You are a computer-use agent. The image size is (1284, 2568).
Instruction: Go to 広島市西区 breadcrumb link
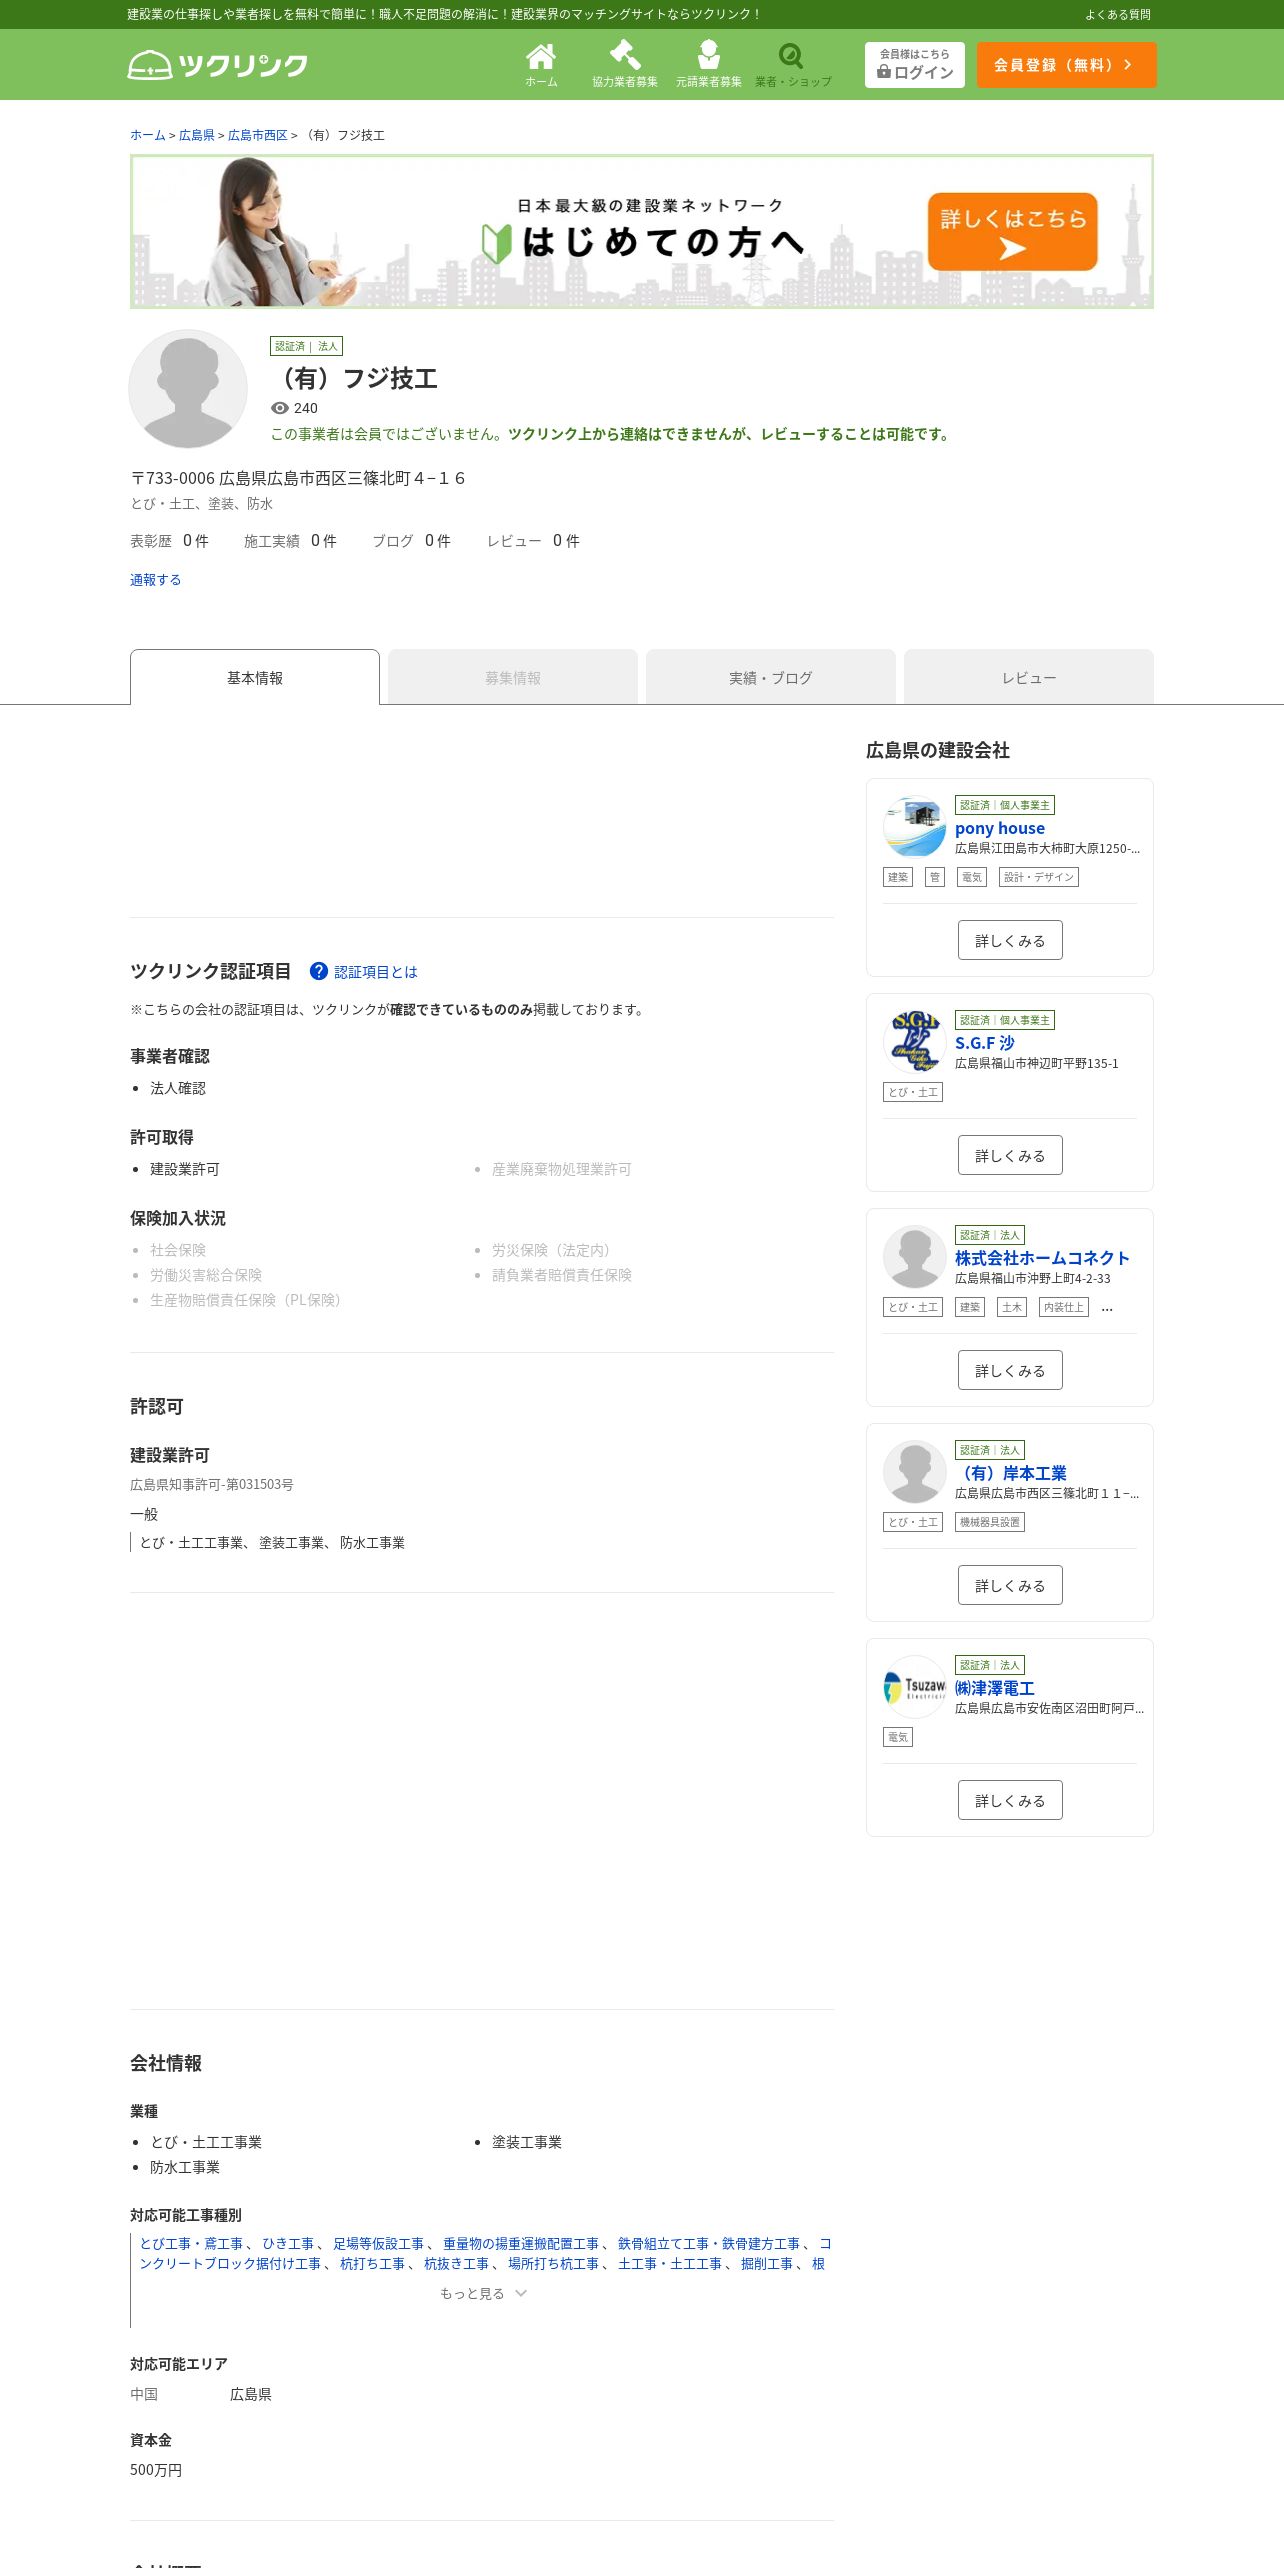click(x=258, y=135)
